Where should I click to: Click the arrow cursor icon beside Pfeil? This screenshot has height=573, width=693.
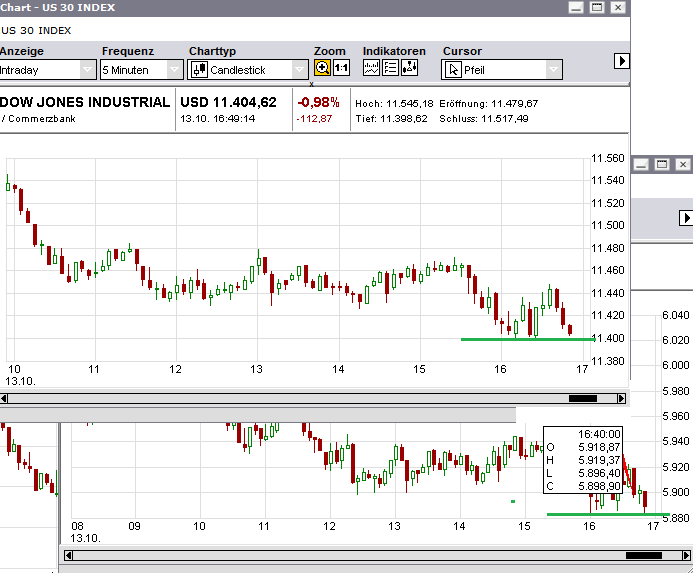coord(453,70)
